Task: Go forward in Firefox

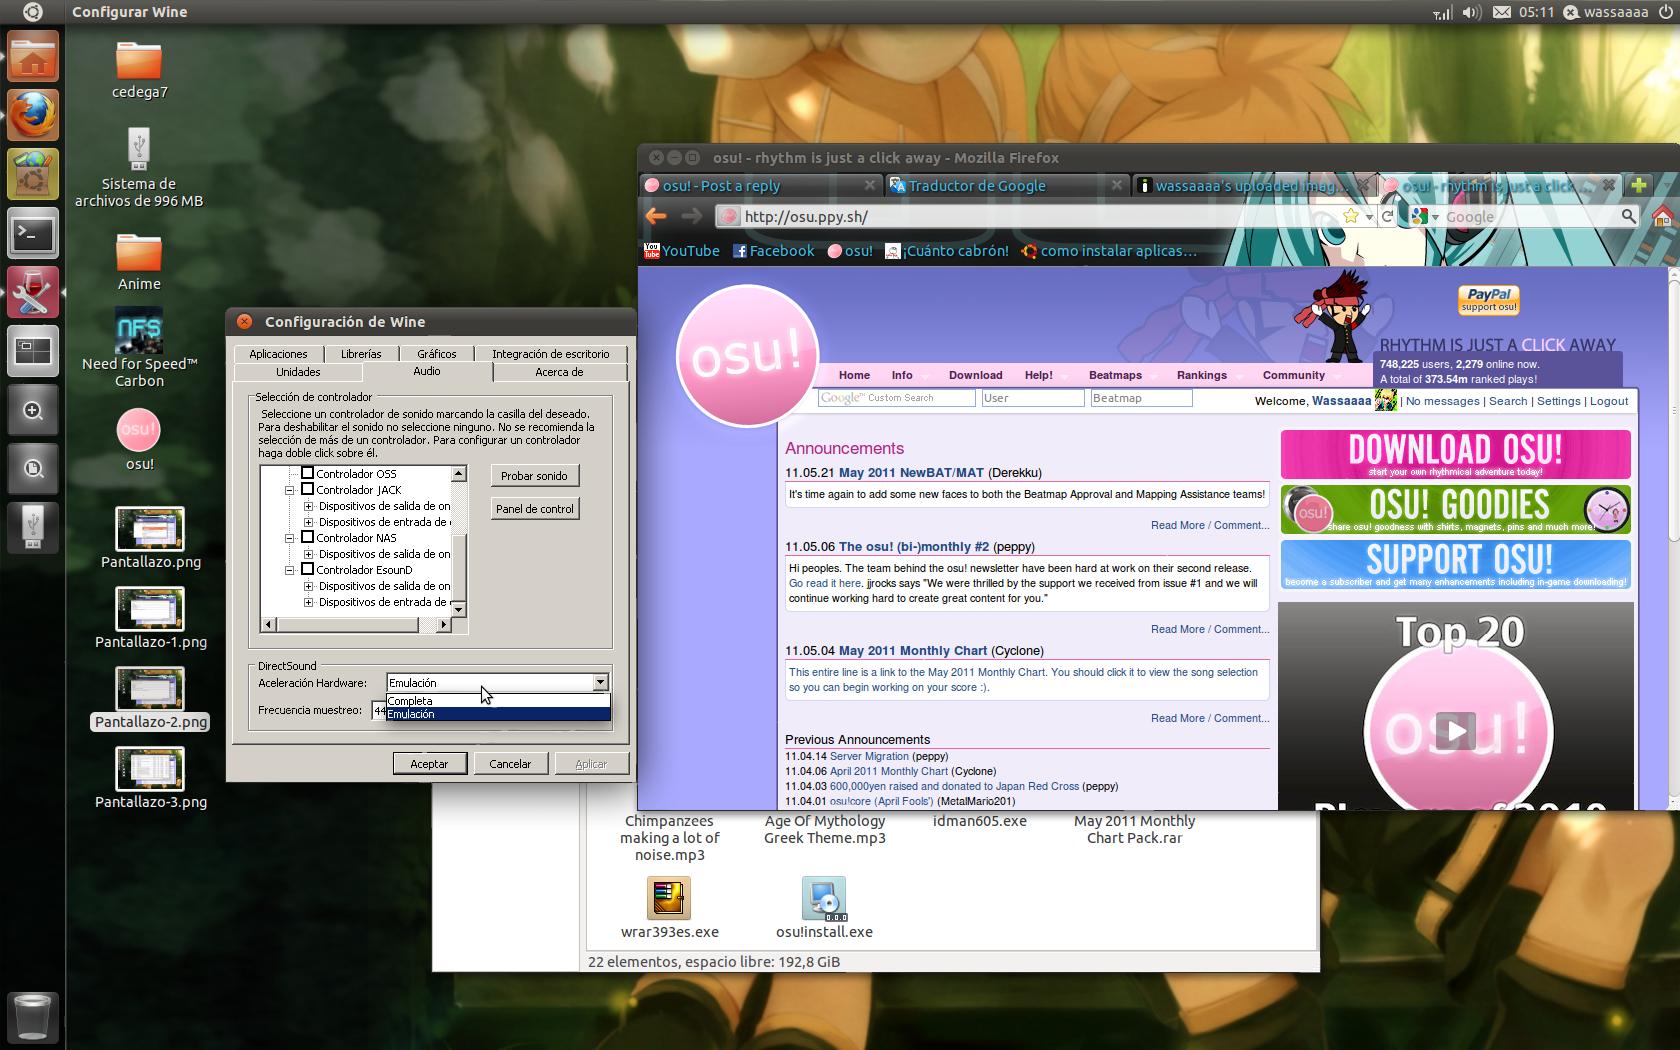Action: pyautogui.click(x=691, y=216)
